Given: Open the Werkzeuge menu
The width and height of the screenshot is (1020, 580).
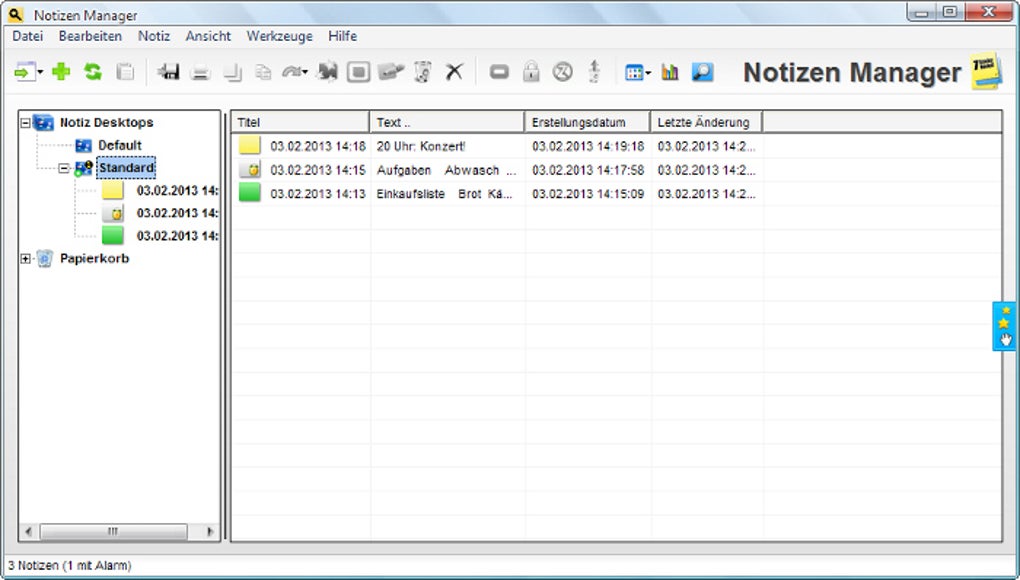Looking at the screenshot, I should 279,36.
